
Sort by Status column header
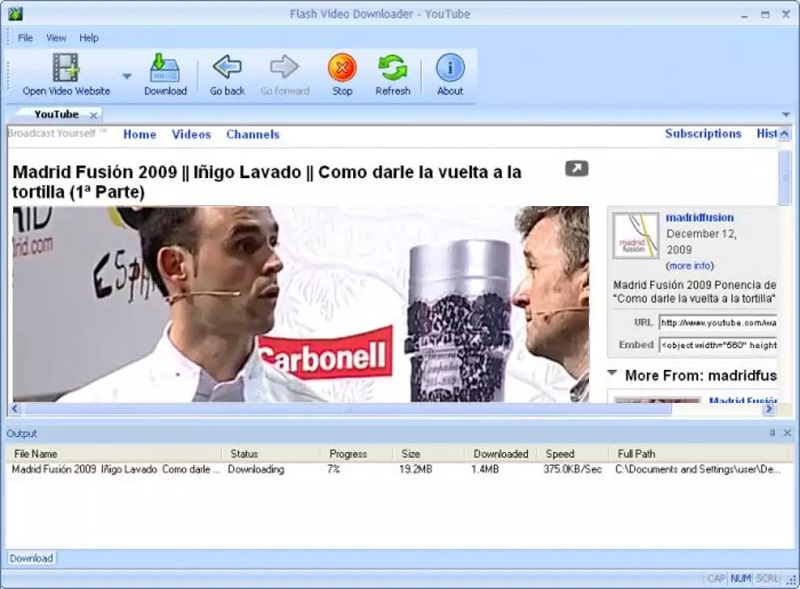coord(271,454)
